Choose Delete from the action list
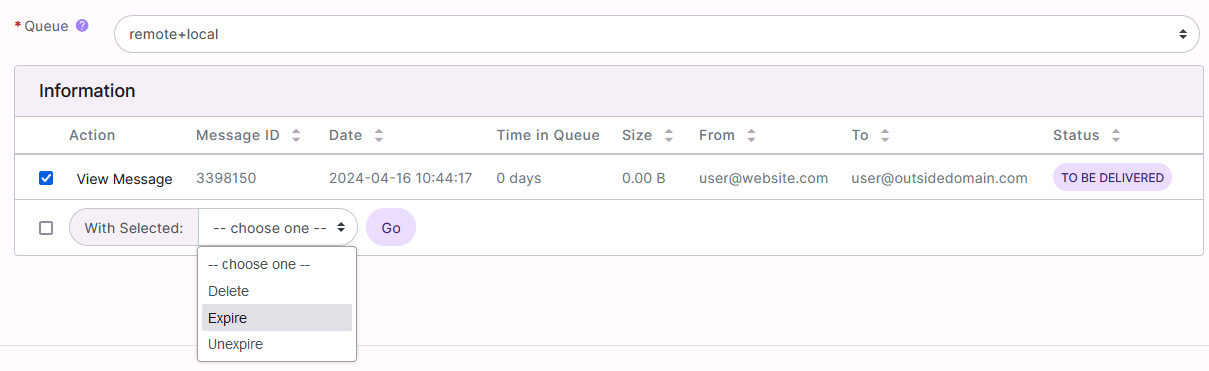 [x=277, y=291]
